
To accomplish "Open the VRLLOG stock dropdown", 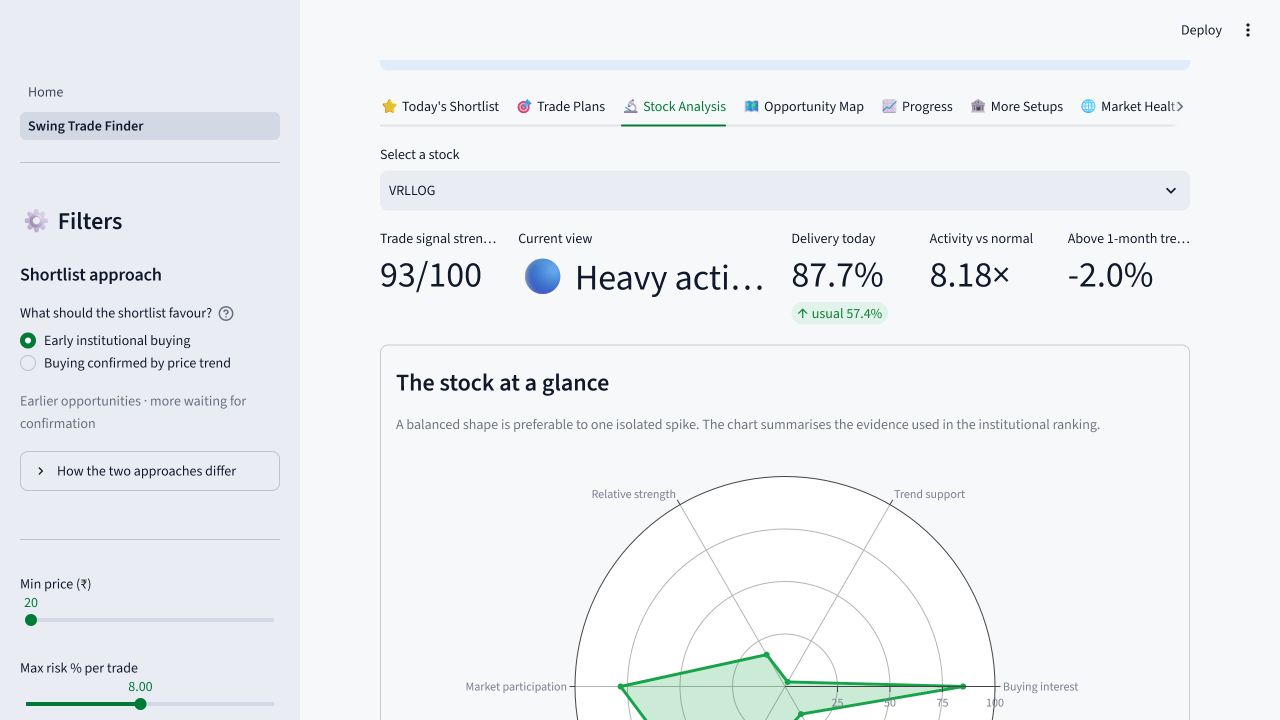I will pos(785,190).
